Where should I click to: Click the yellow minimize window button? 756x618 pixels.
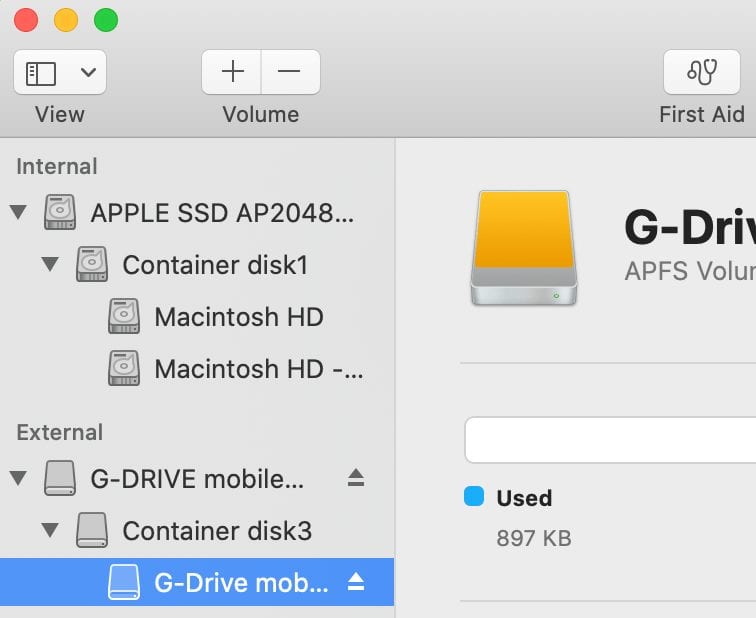click(x=66, y=20)
